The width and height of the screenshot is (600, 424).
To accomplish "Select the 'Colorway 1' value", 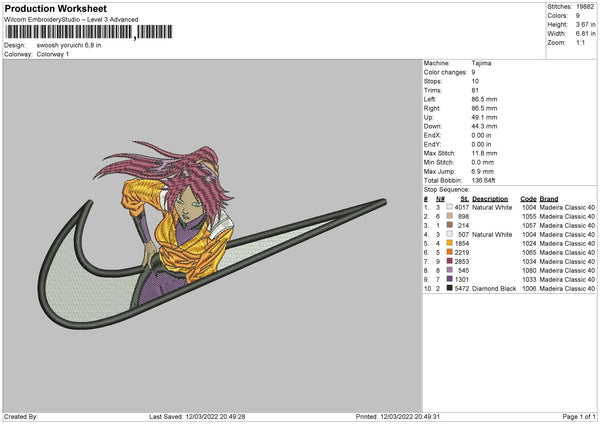I will click(53, 54).
